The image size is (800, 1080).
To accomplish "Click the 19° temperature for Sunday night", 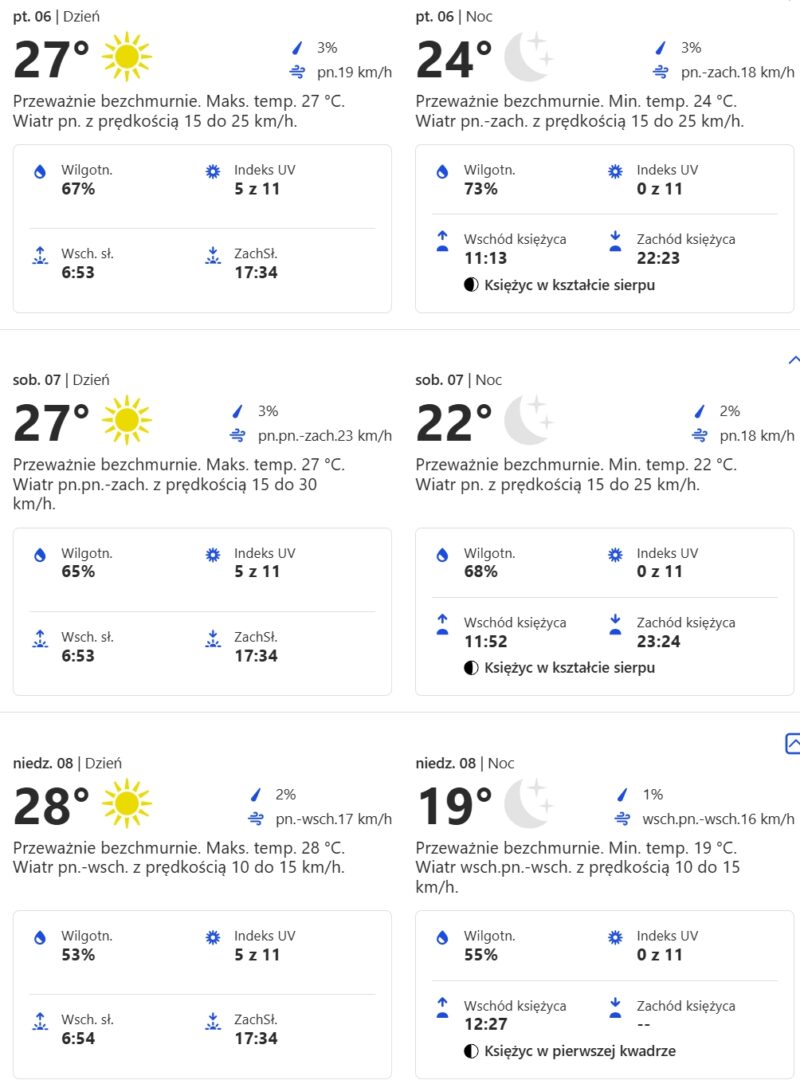I will 454,806.
